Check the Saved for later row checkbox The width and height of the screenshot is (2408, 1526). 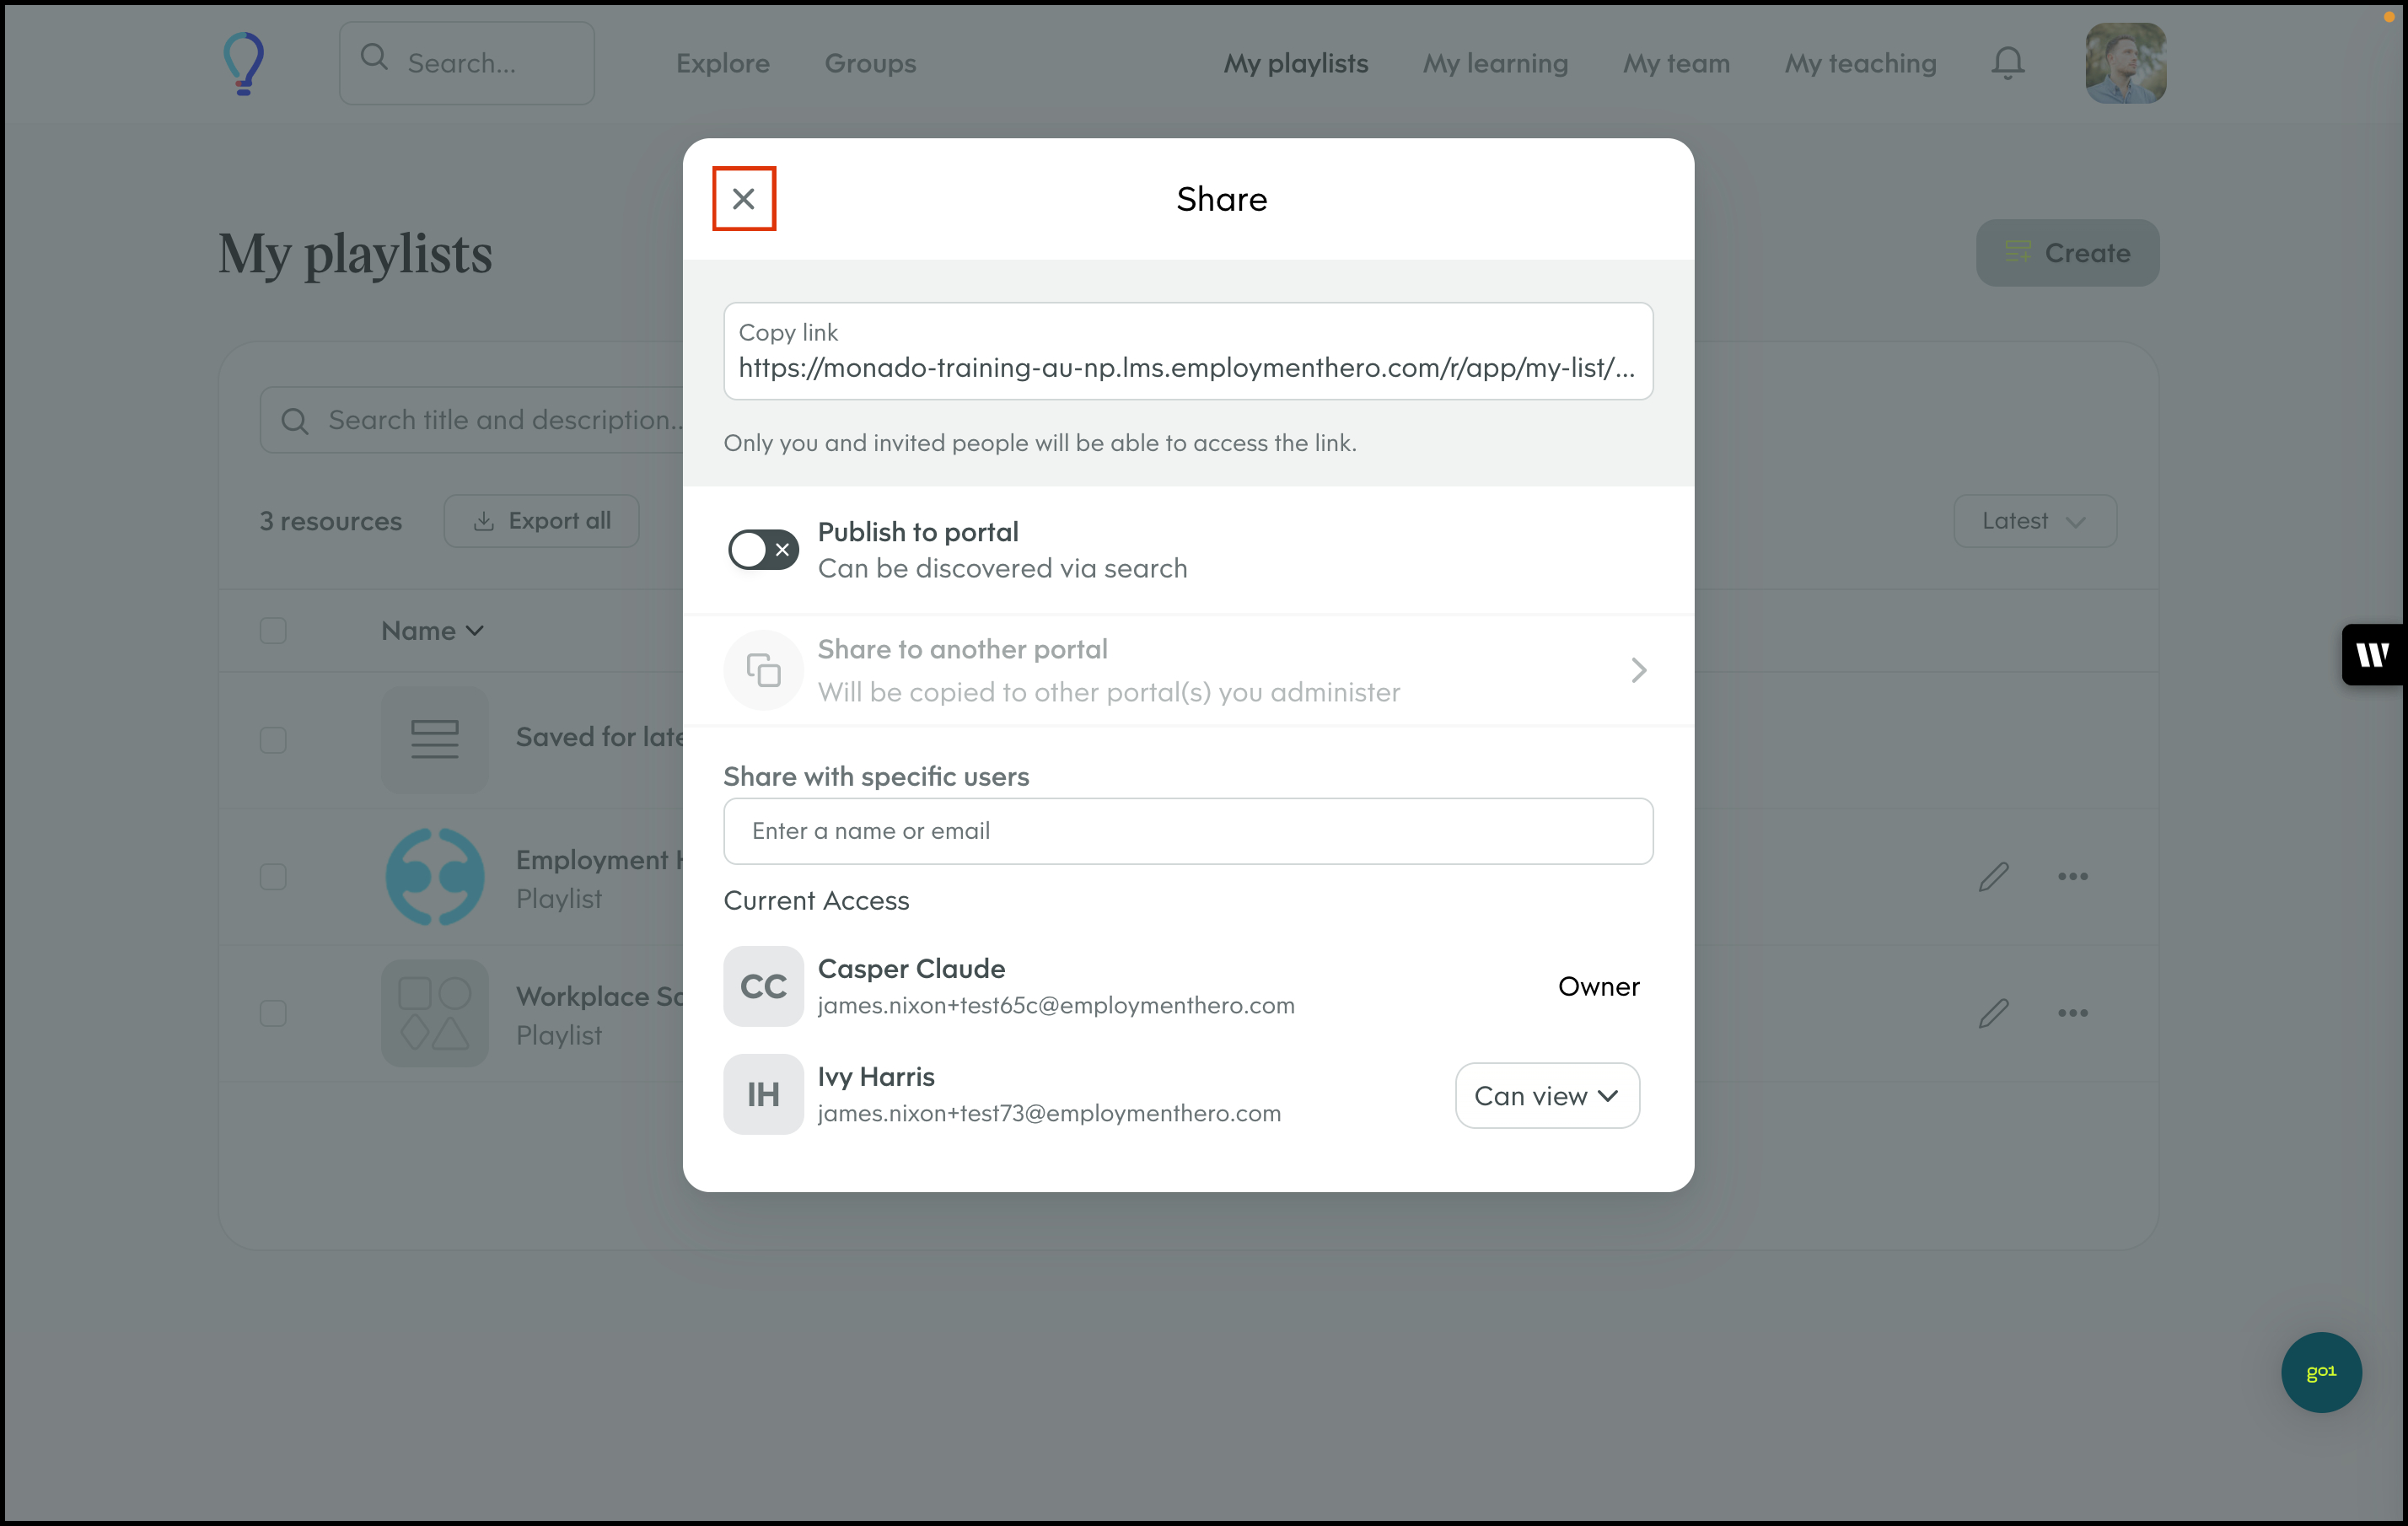click(273, 740)
